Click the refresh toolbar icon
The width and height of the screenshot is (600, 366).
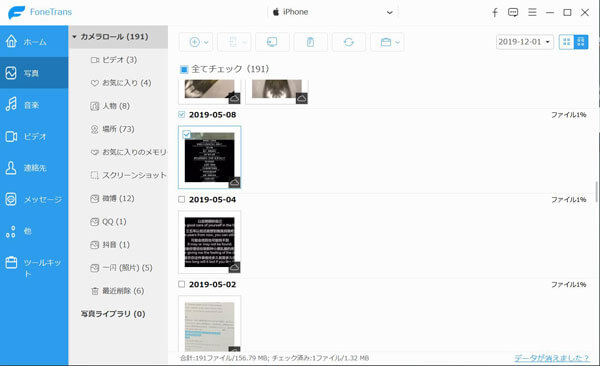click(349, 42)
